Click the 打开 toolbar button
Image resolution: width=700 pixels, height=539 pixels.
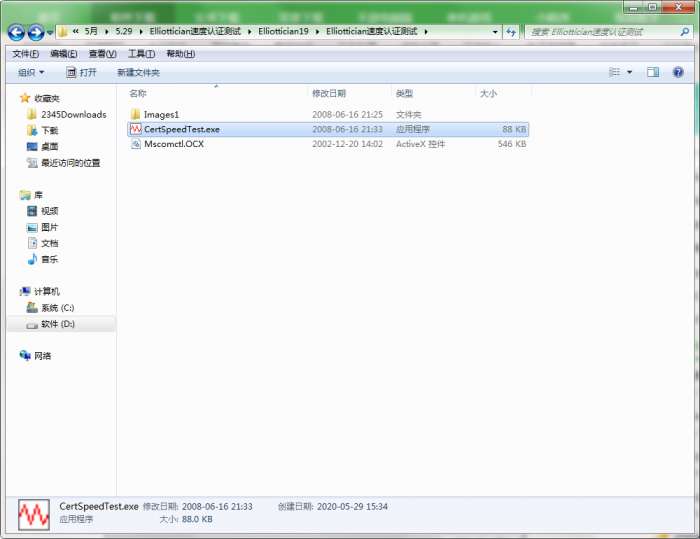click(x=82, y=72)
